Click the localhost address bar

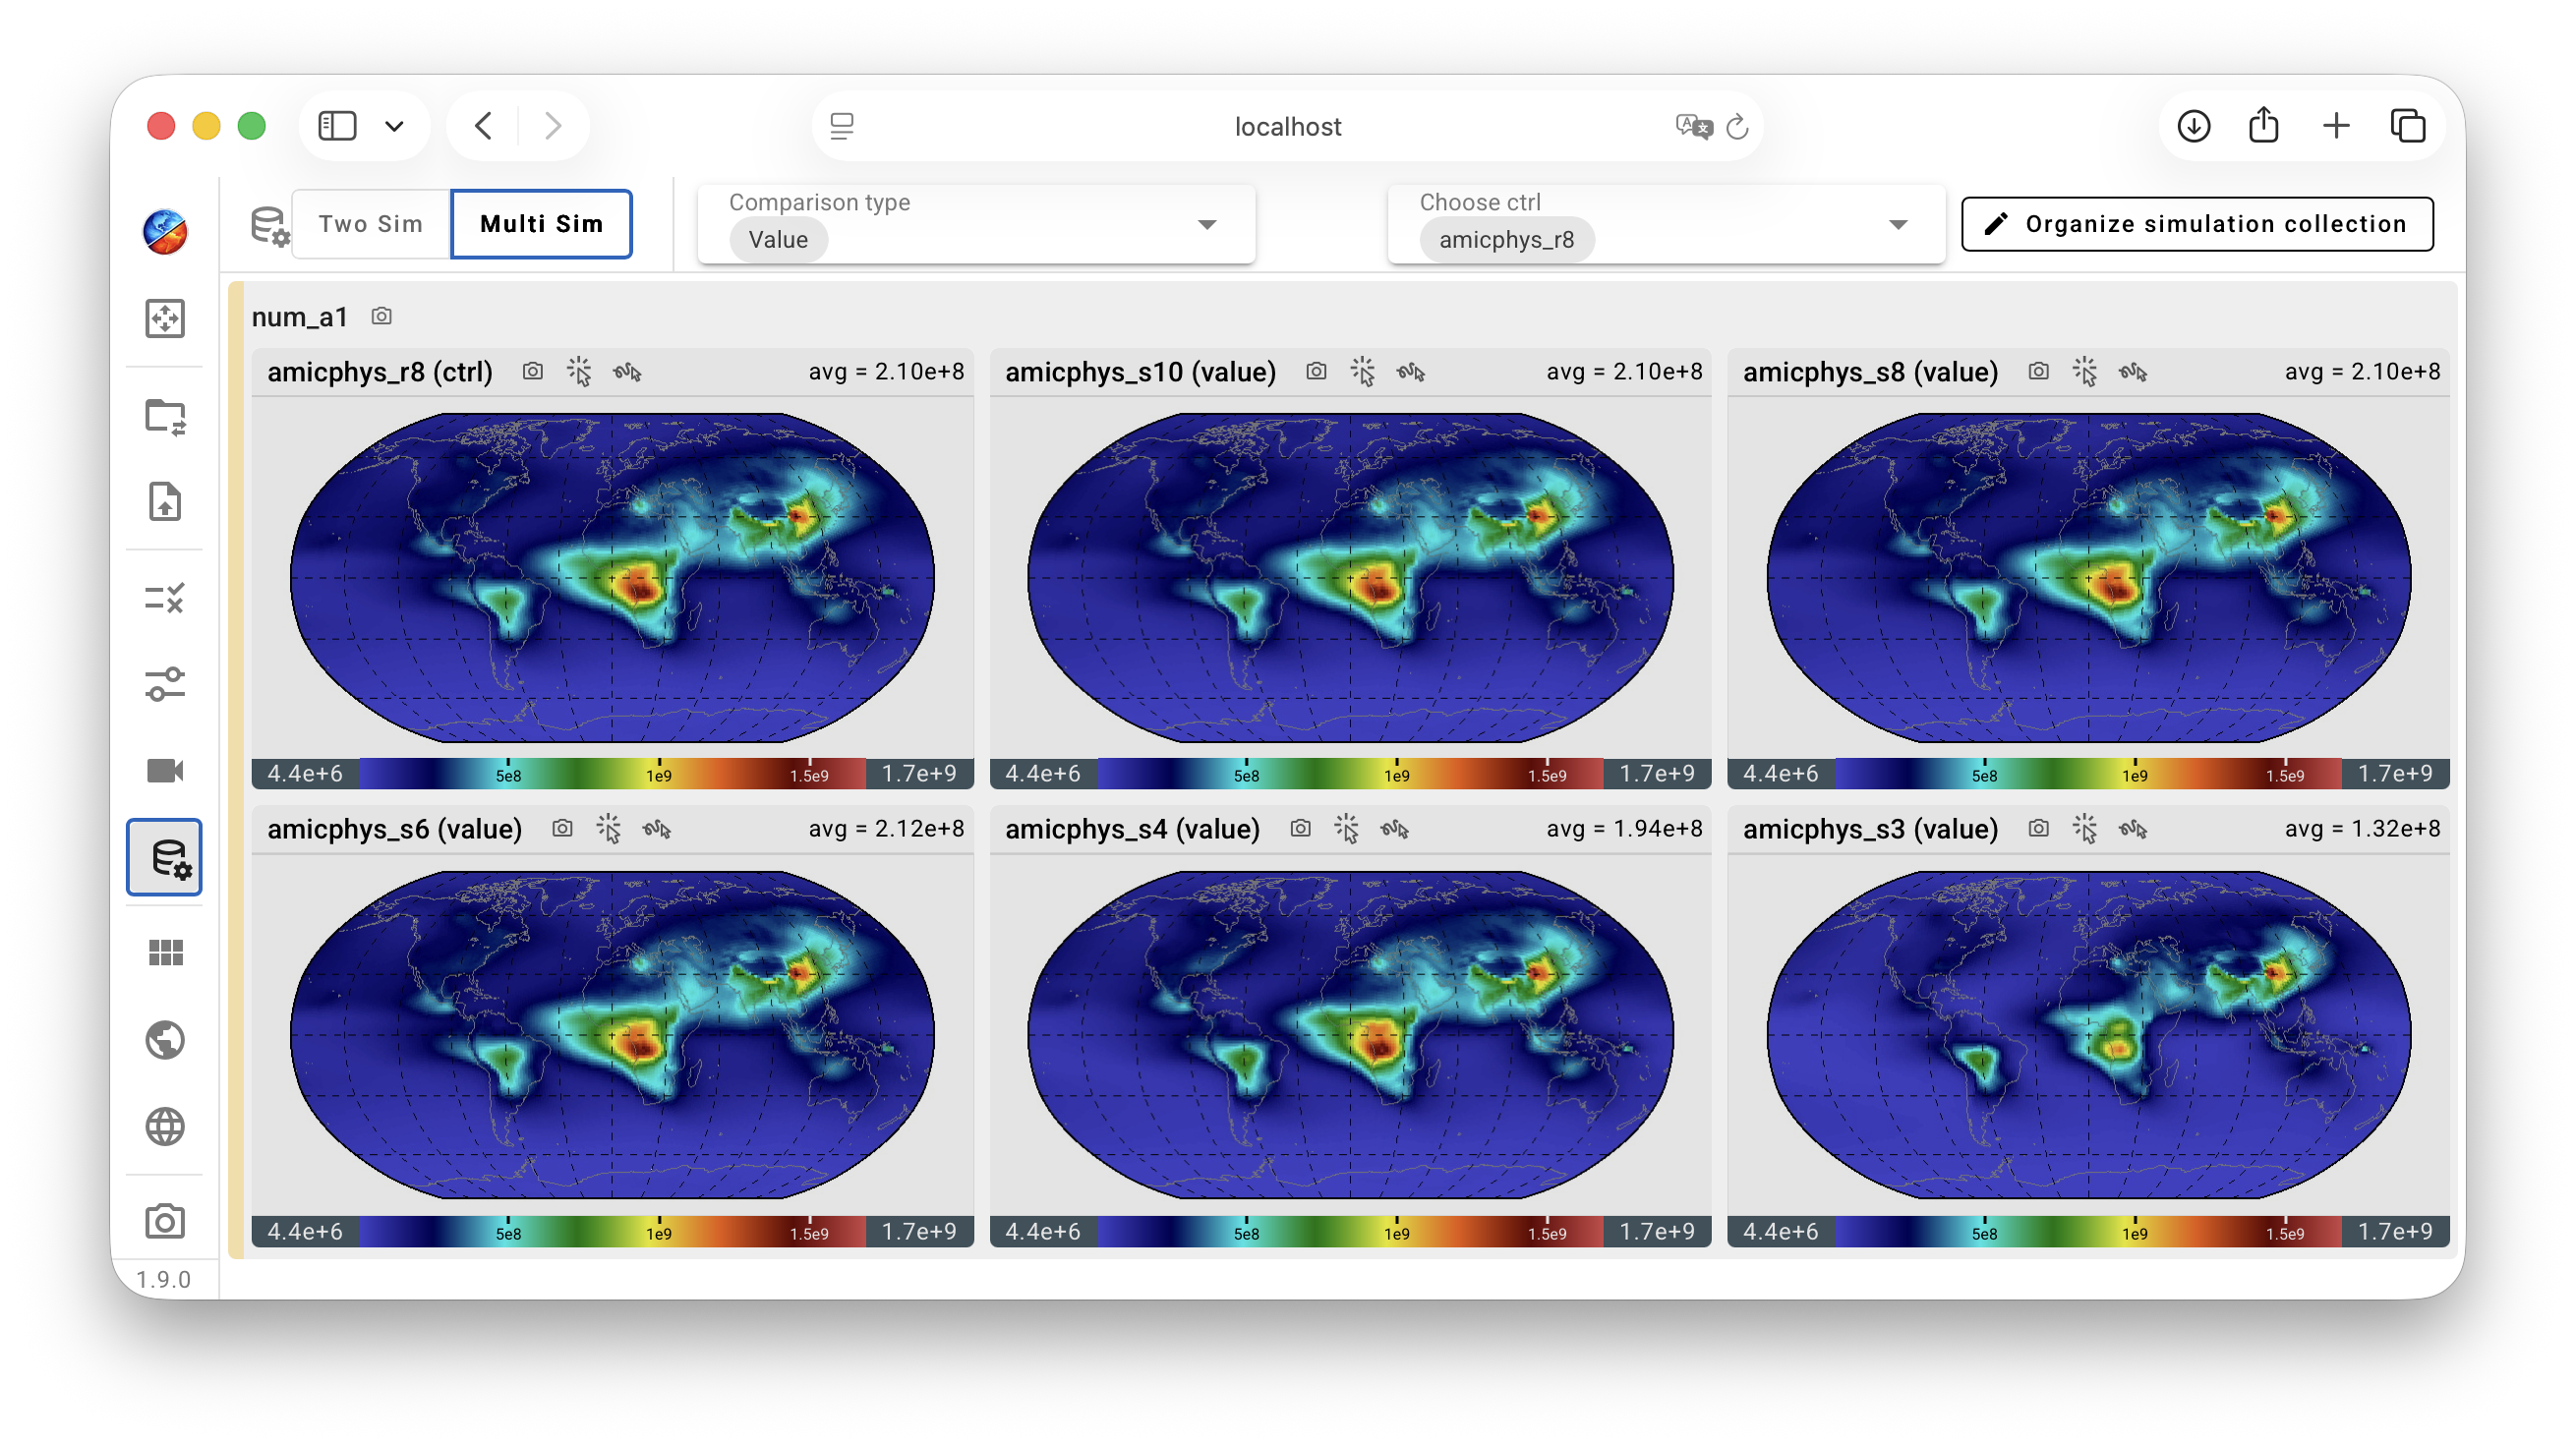1288,127
